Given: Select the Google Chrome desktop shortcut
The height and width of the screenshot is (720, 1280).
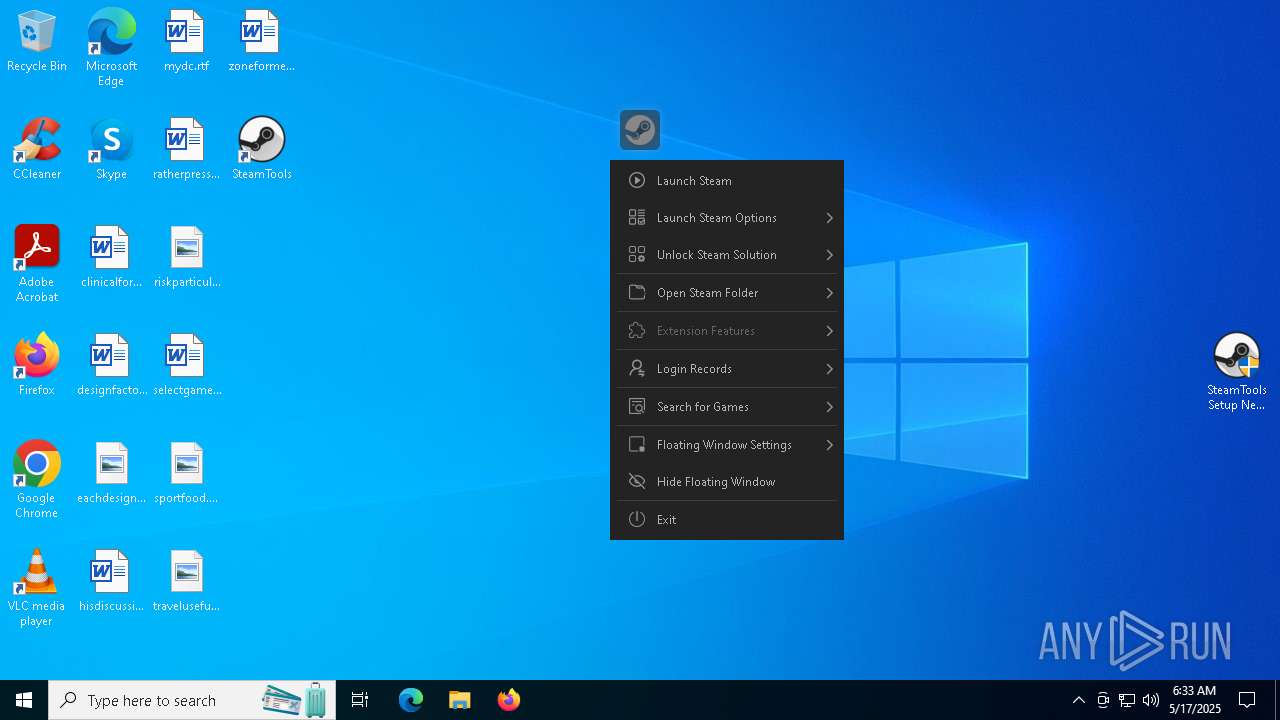Looking at the screenshot, I should pos(37,479).
